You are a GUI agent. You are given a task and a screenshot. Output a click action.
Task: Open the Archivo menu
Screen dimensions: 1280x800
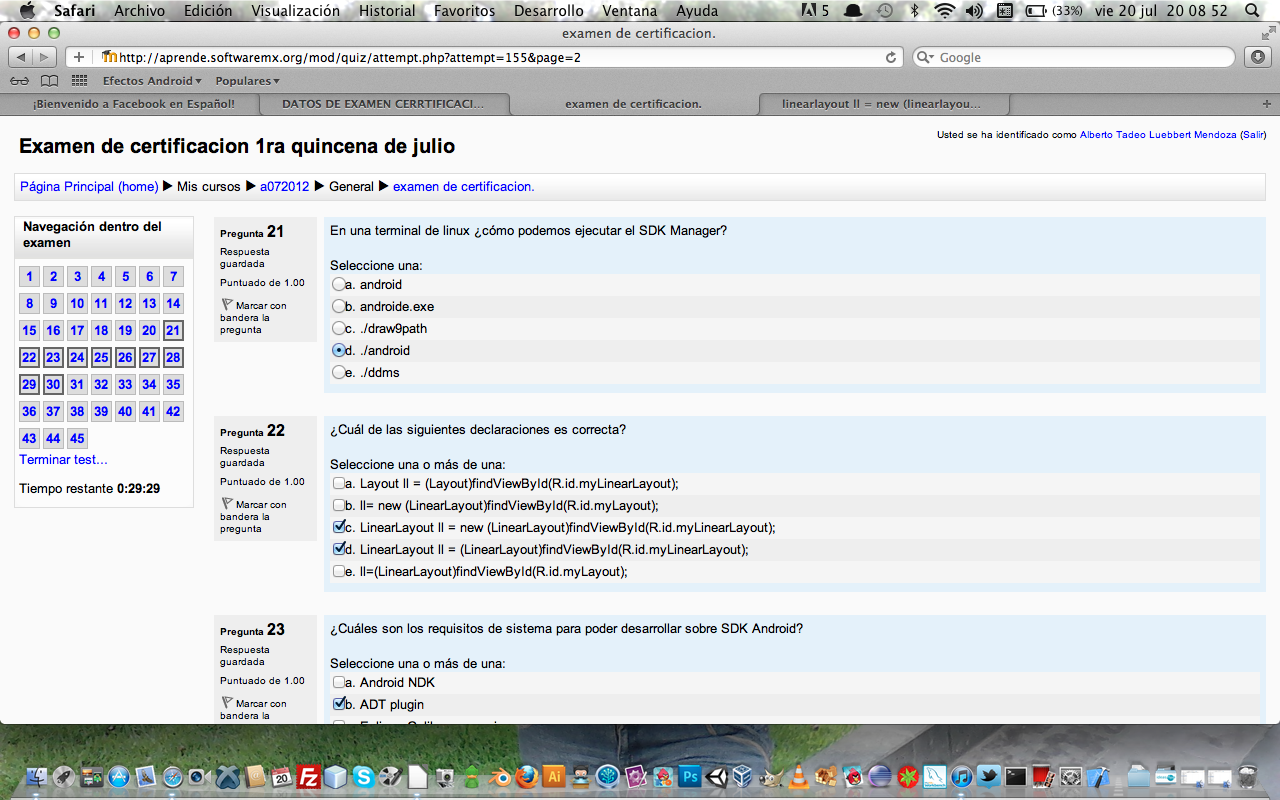point(140,11)
